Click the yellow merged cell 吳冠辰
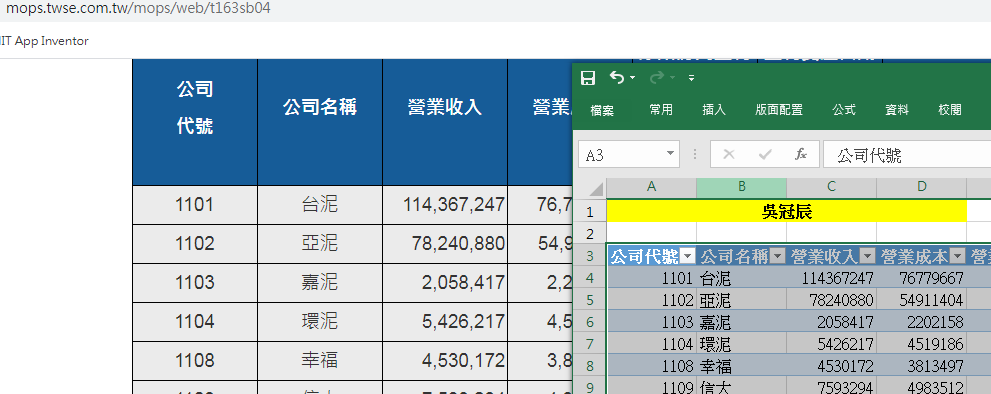This screenshot has height=394, width=991. point(787,212)
